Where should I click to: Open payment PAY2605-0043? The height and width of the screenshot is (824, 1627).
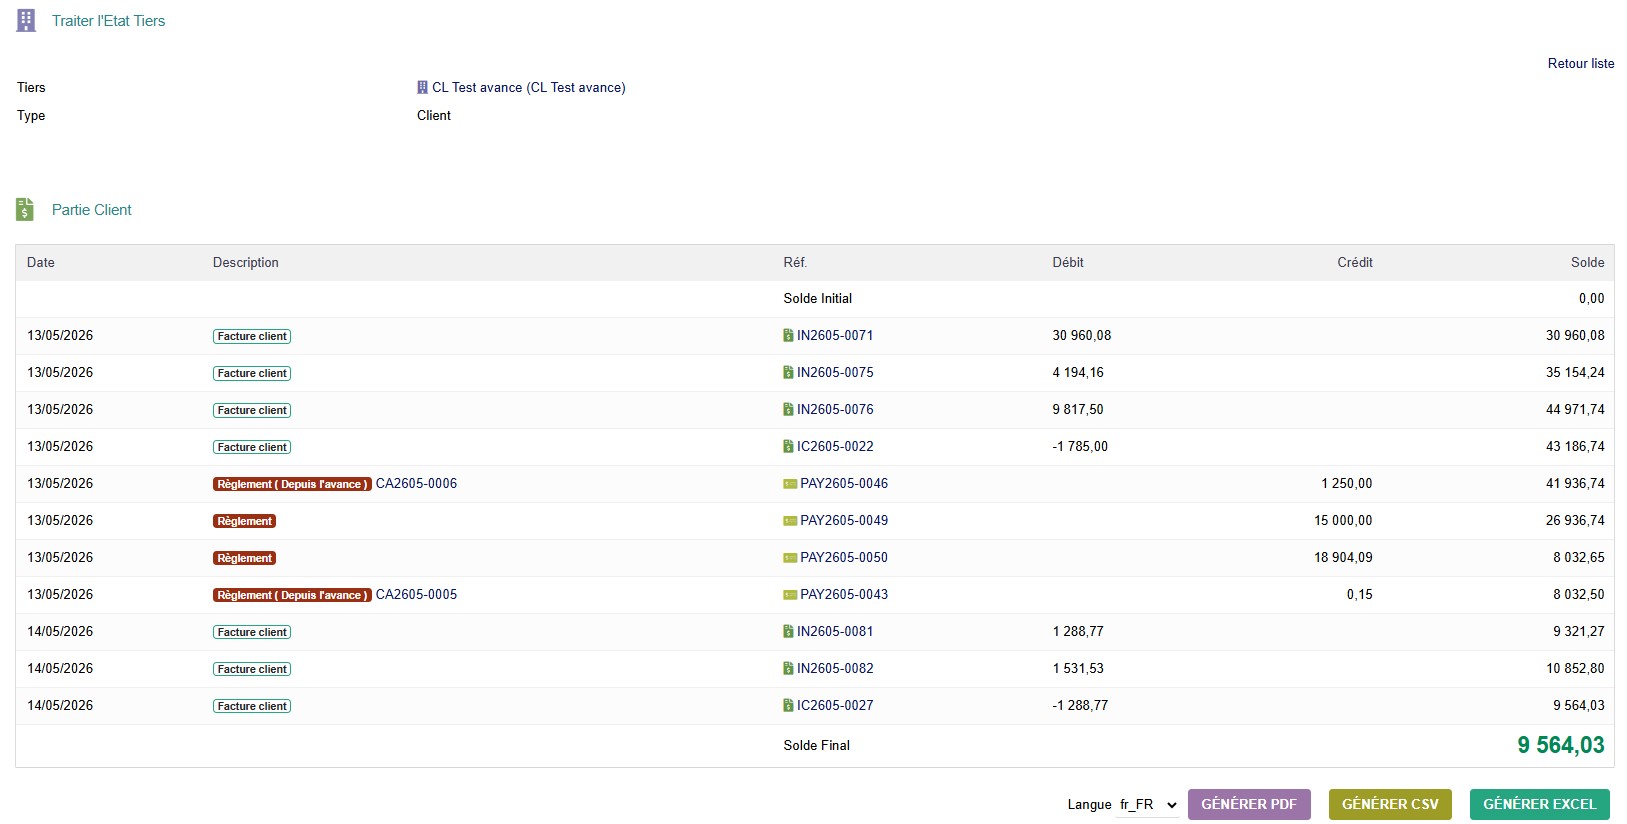click(844, 594)
